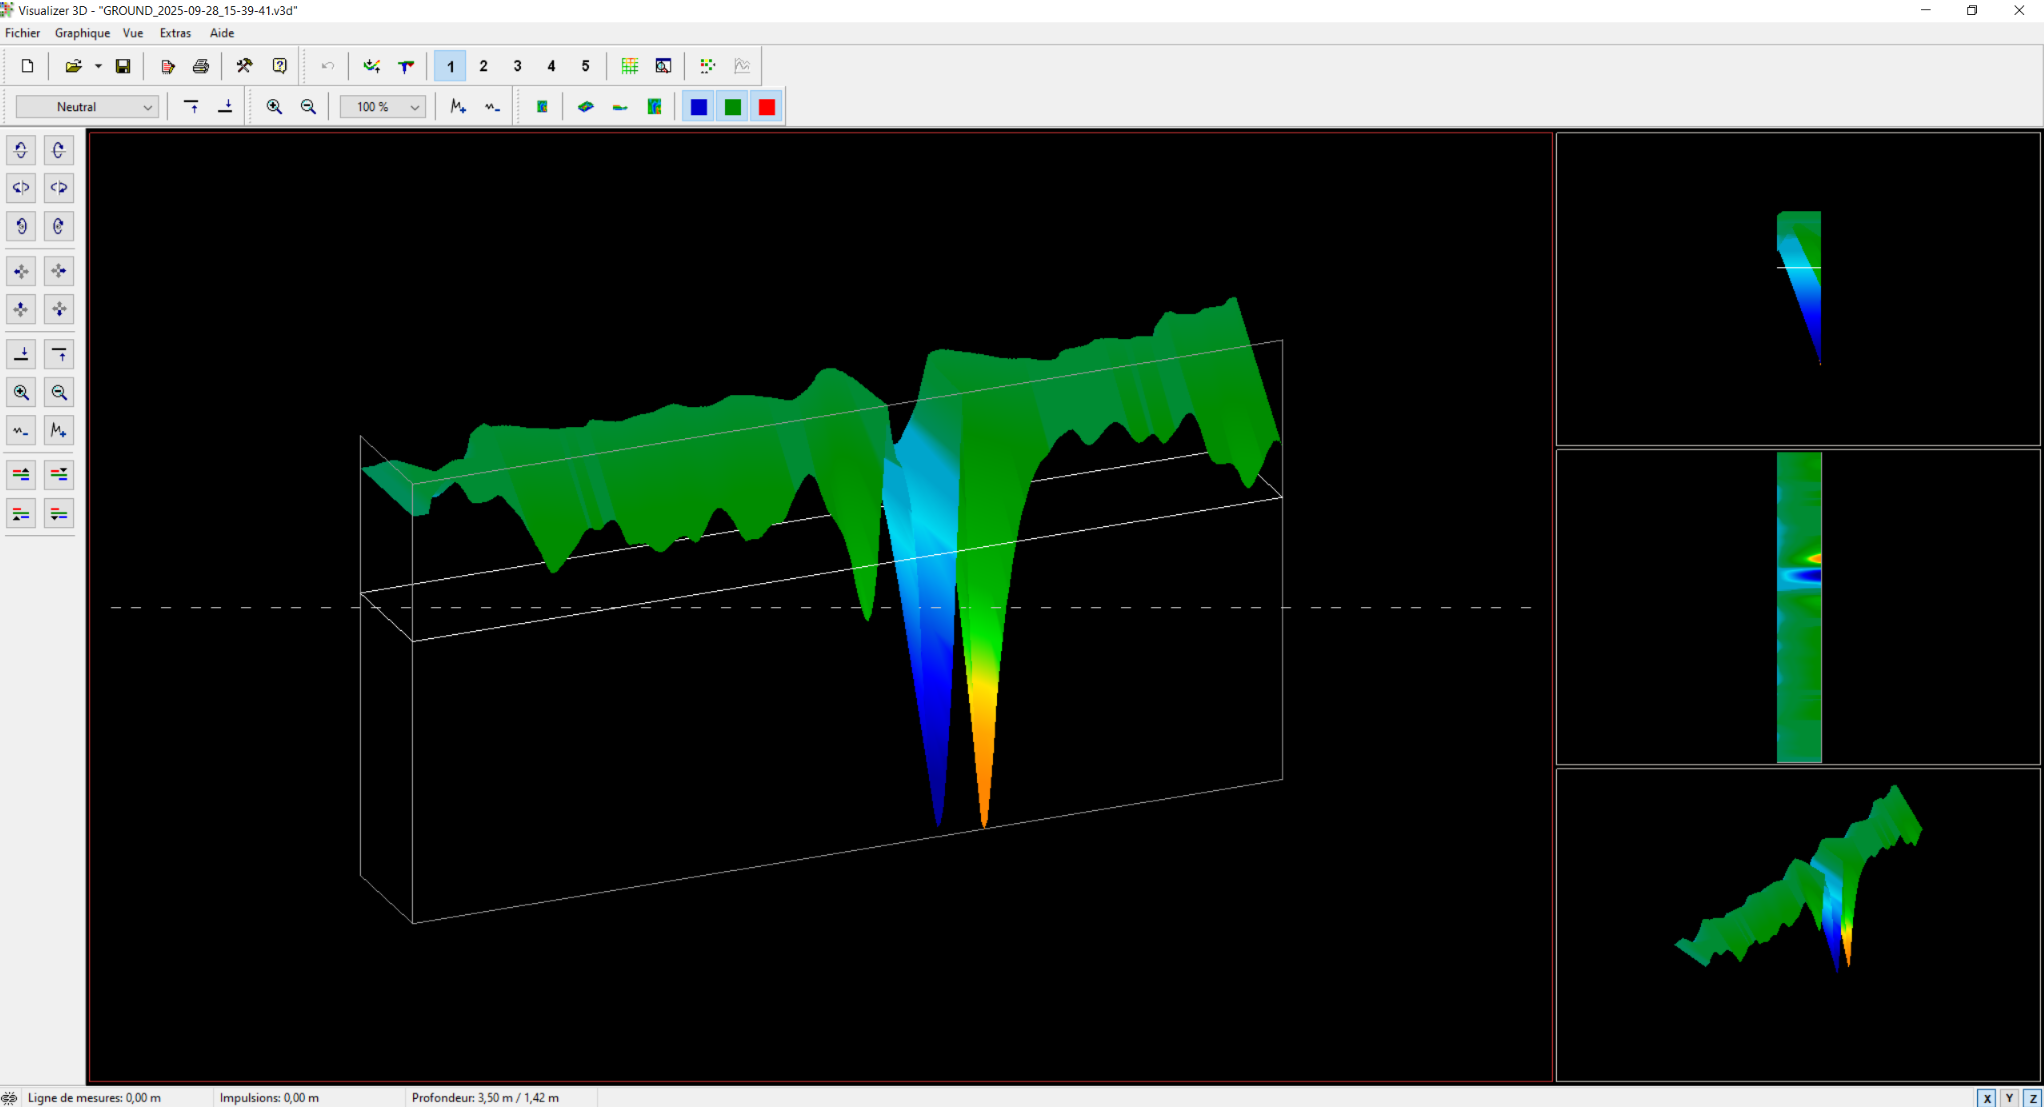Click the sidebar zoom-in magnifier

[x=21, y=393]
